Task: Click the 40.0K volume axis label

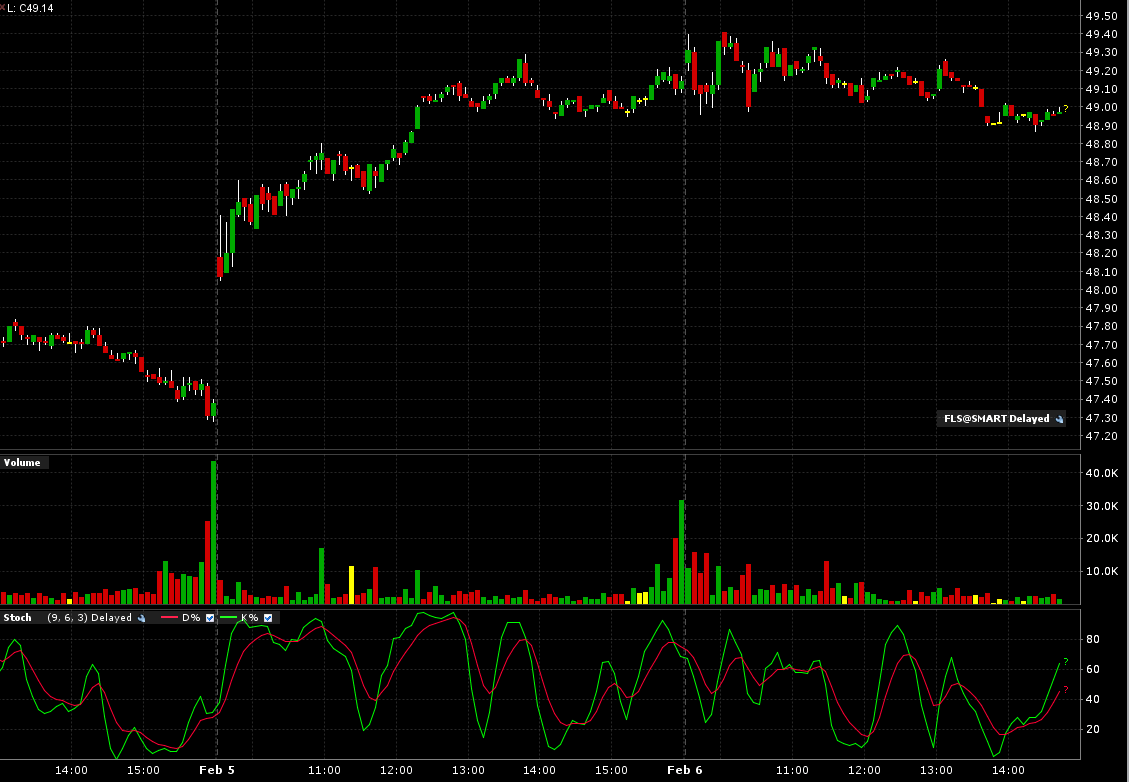Action: (1102, 473)
